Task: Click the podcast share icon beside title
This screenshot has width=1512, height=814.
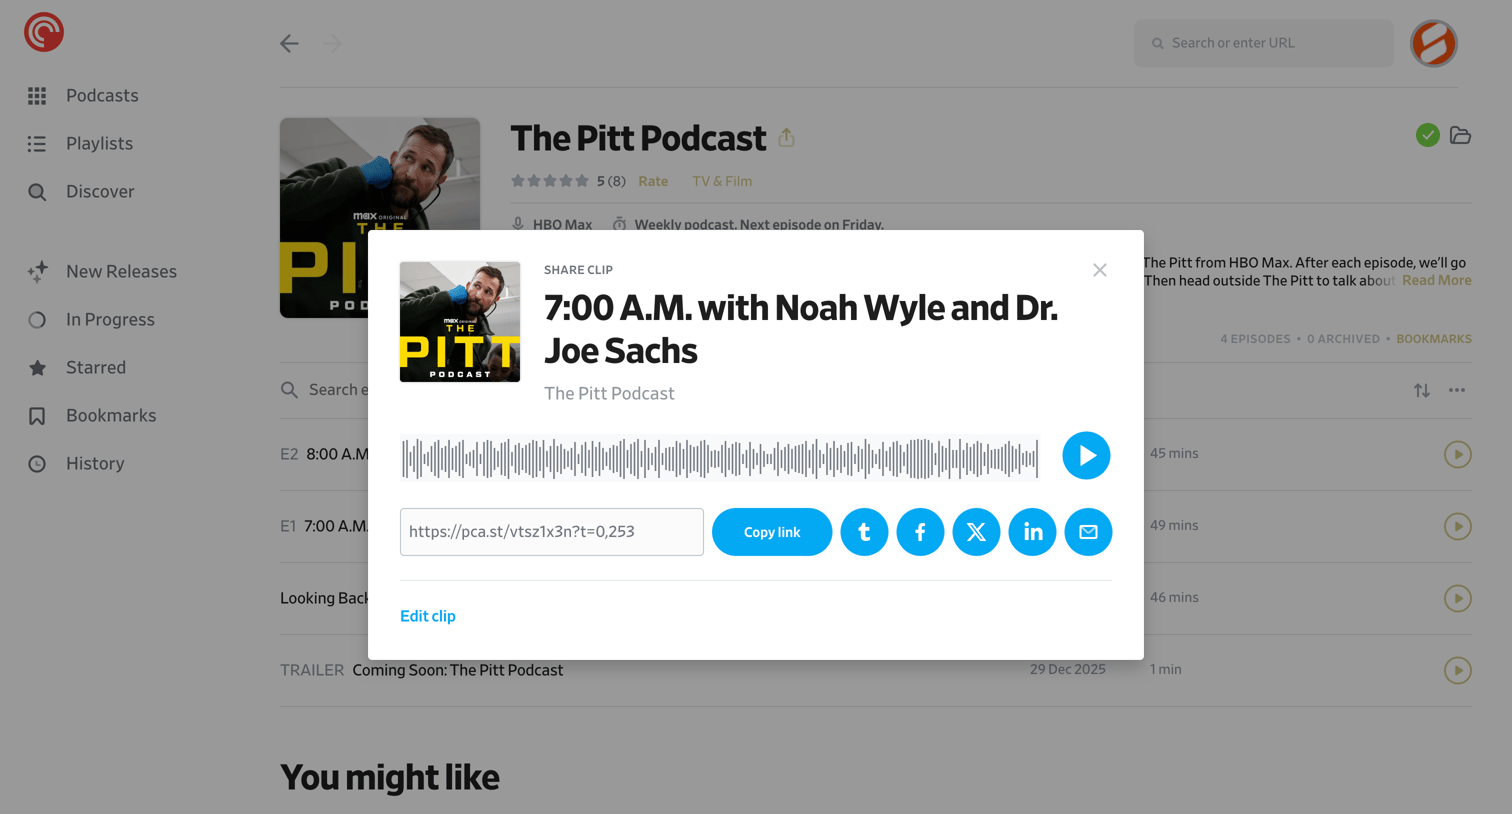Action: pyautogui.click(x=786, y=137)
